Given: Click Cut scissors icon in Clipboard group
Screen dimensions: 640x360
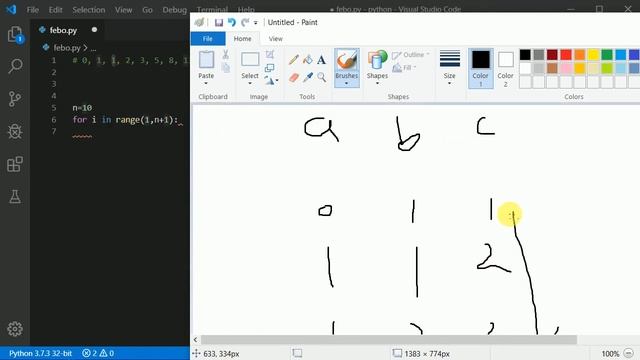Looking at the screenshot, I should pos(225,55).
